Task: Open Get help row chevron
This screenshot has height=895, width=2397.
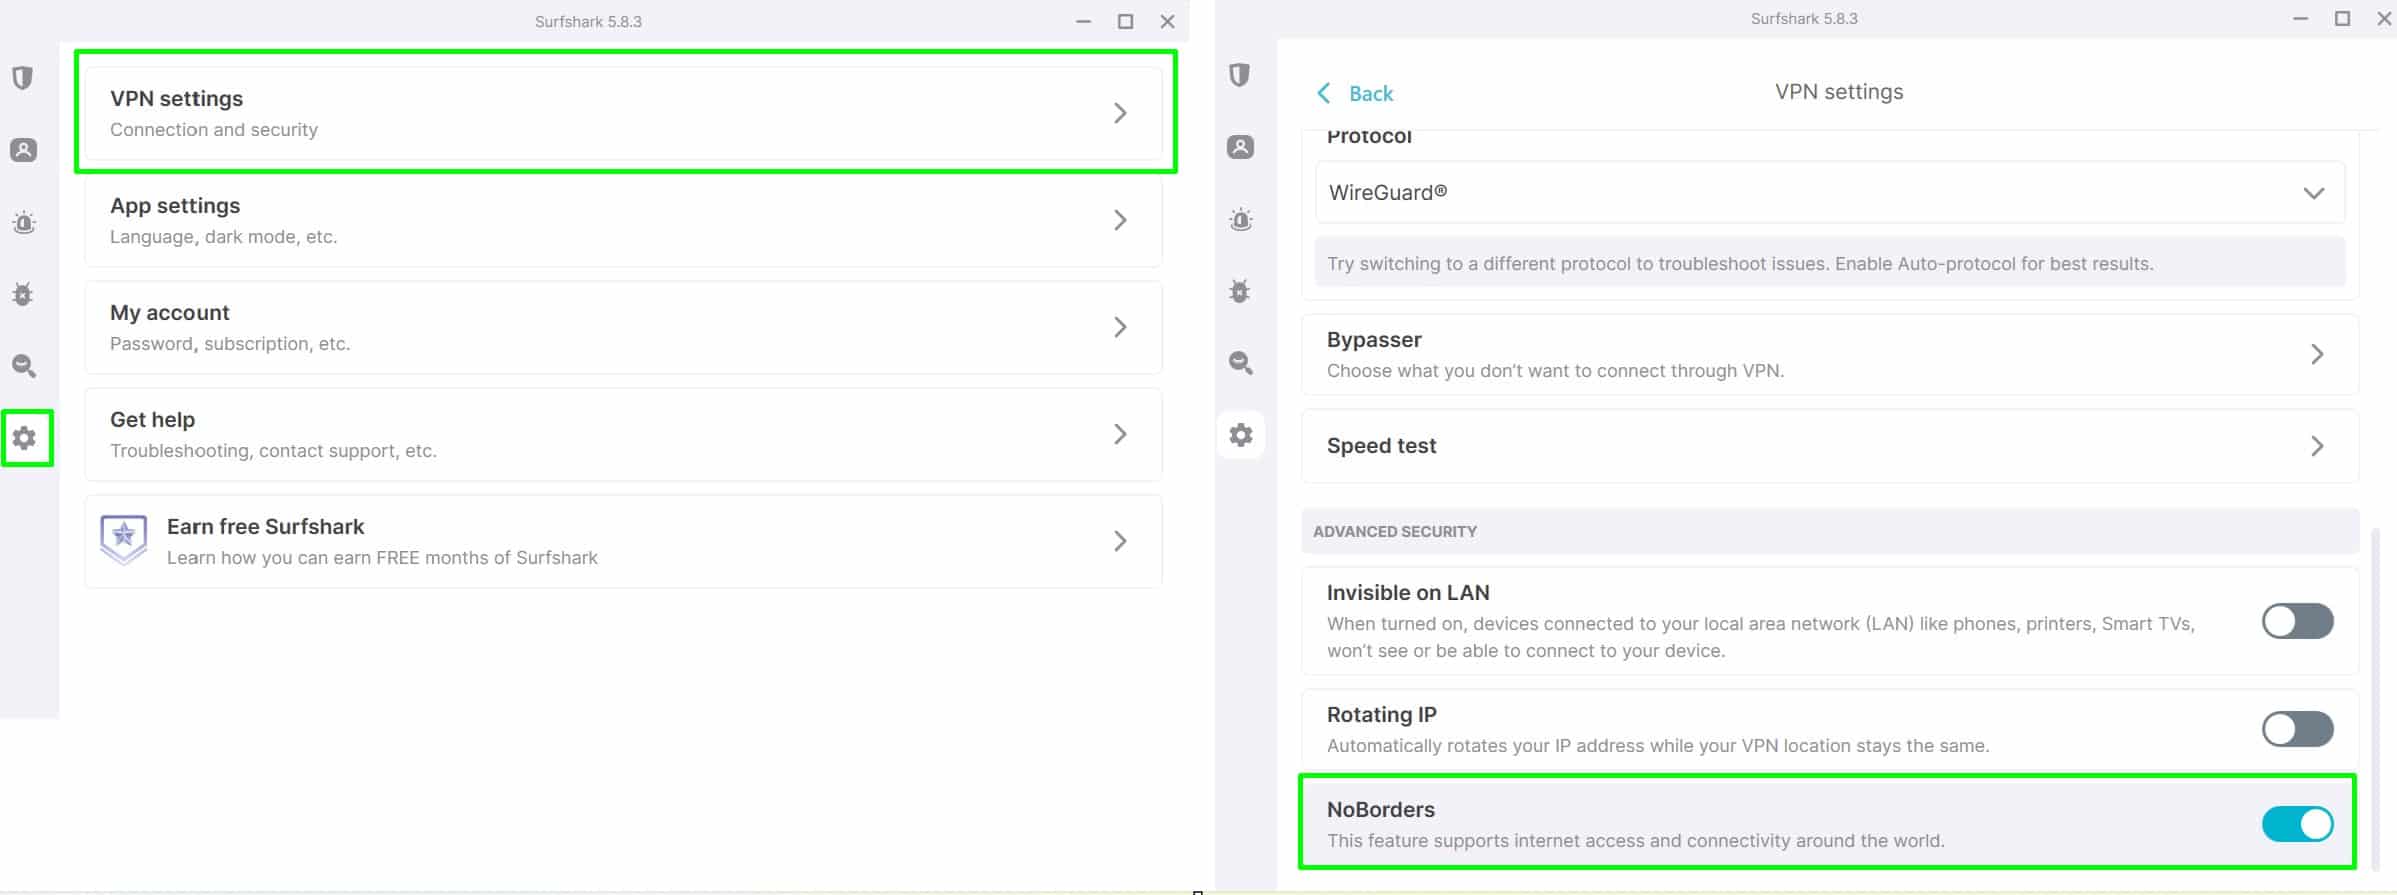Action: 1120,434
